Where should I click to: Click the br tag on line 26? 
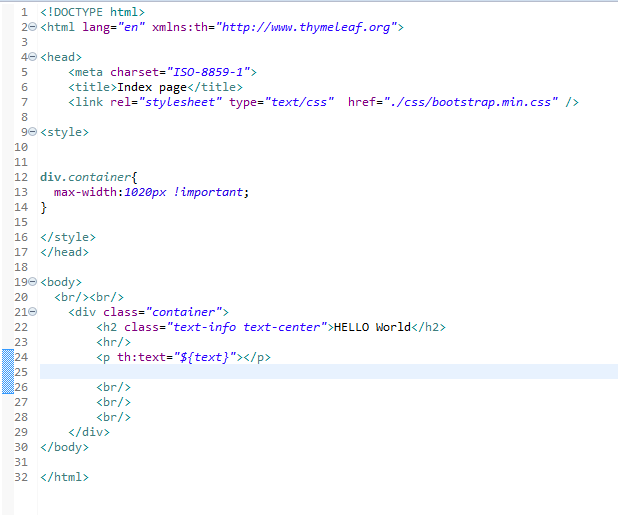point(114,387)
